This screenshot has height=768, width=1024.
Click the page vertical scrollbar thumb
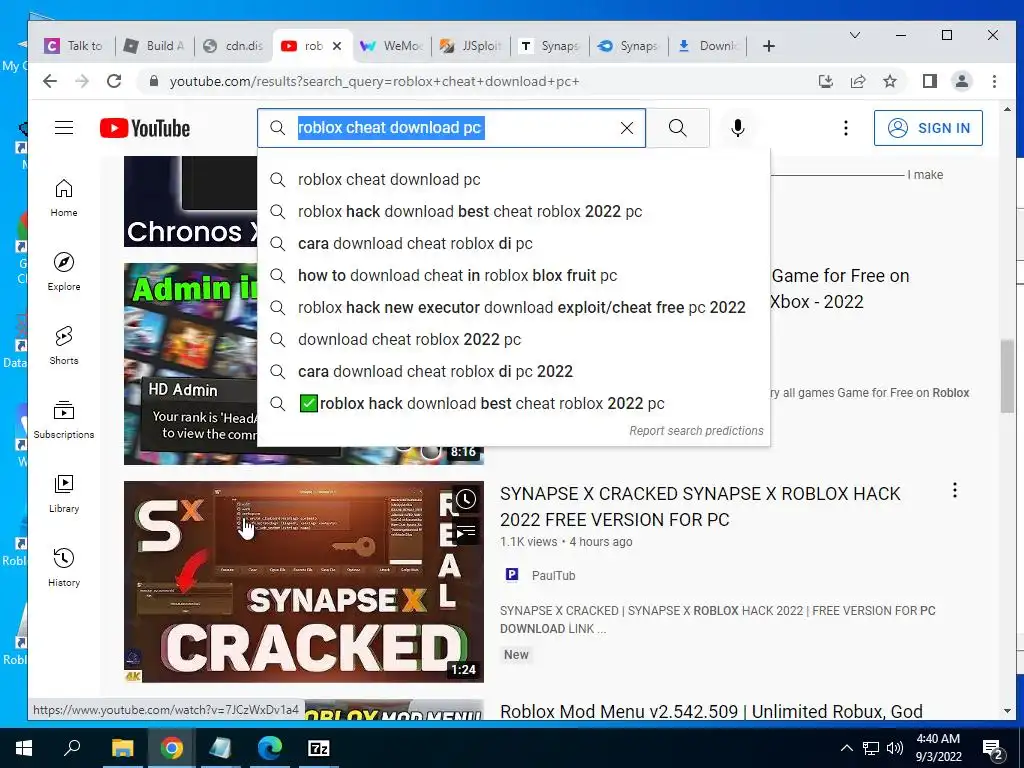point(1007,377)
